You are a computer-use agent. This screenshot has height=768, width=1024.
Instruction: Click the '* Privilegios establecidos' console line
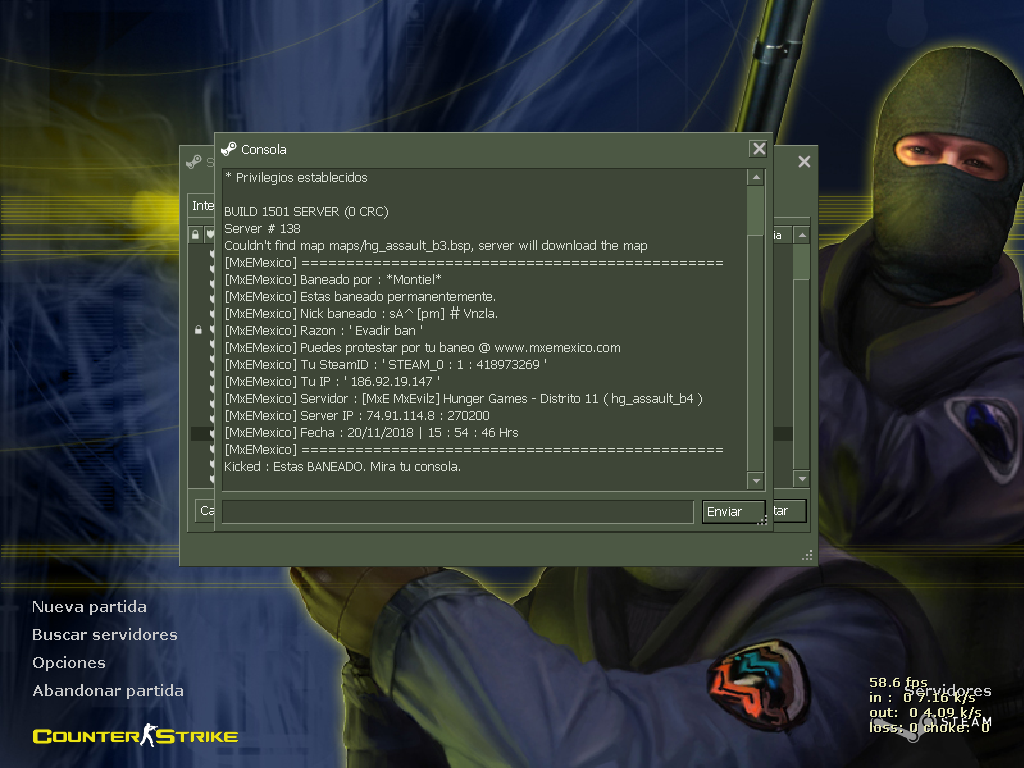click(296, 178)
